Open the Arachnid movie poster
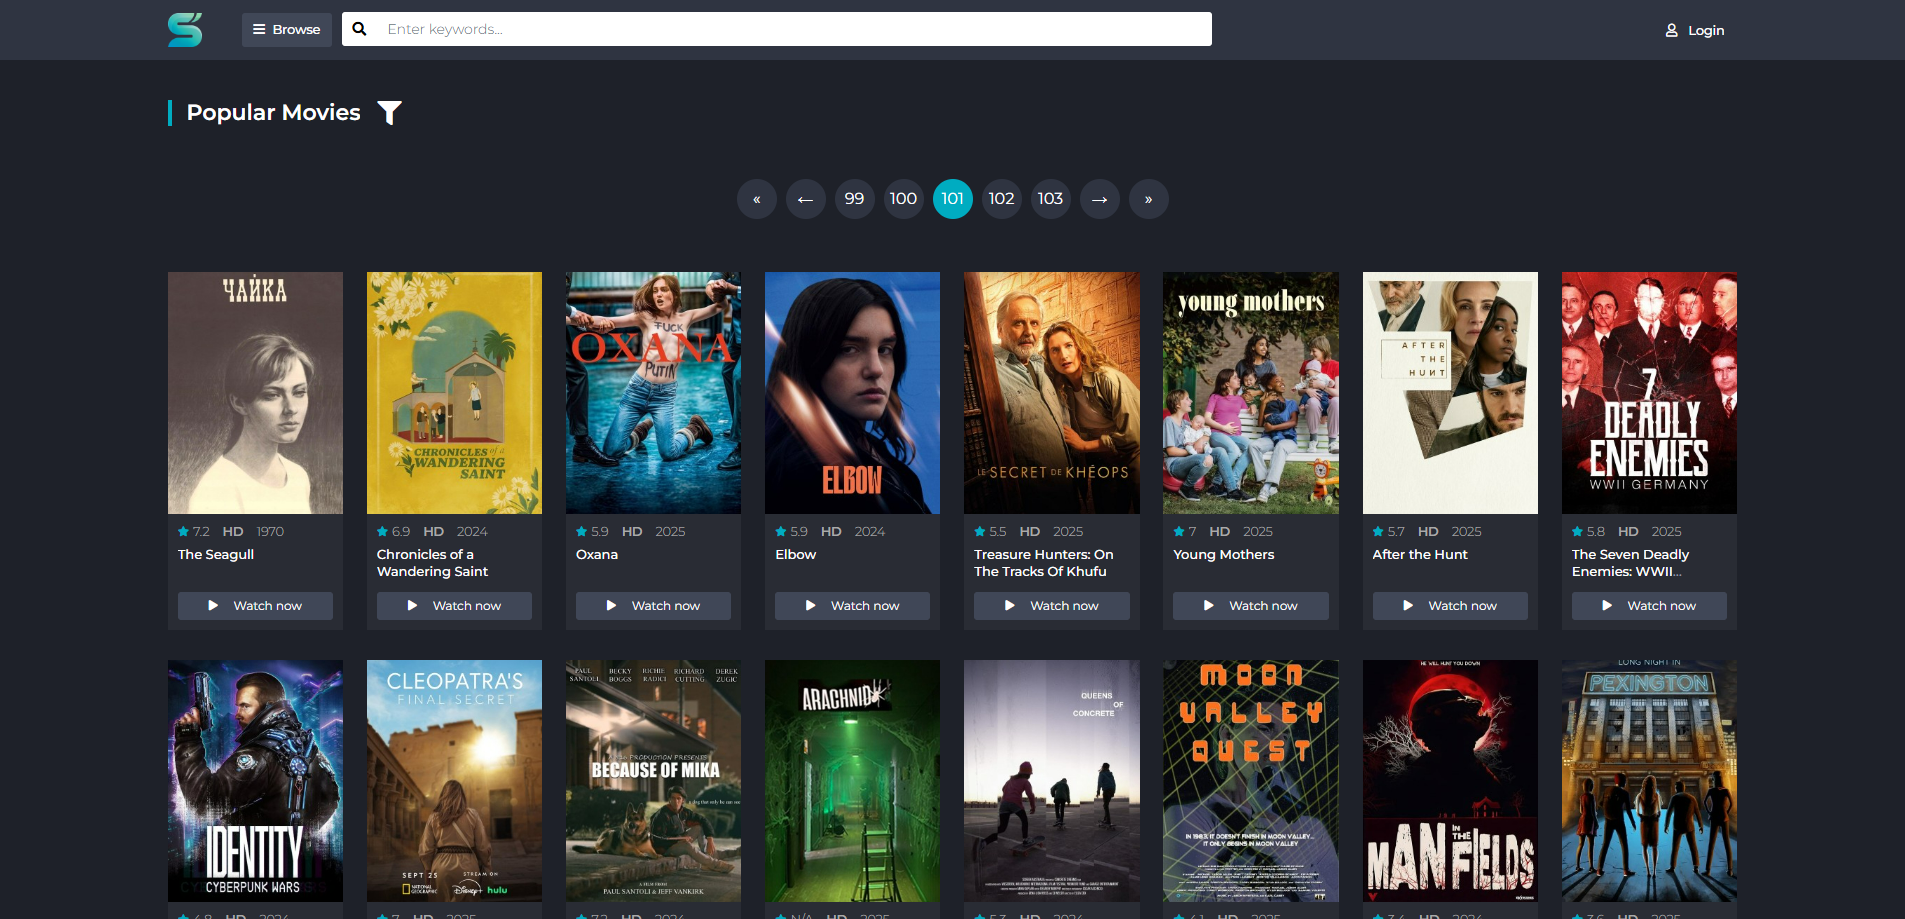This screenshot has width=1905, height=919. [852, 781]
